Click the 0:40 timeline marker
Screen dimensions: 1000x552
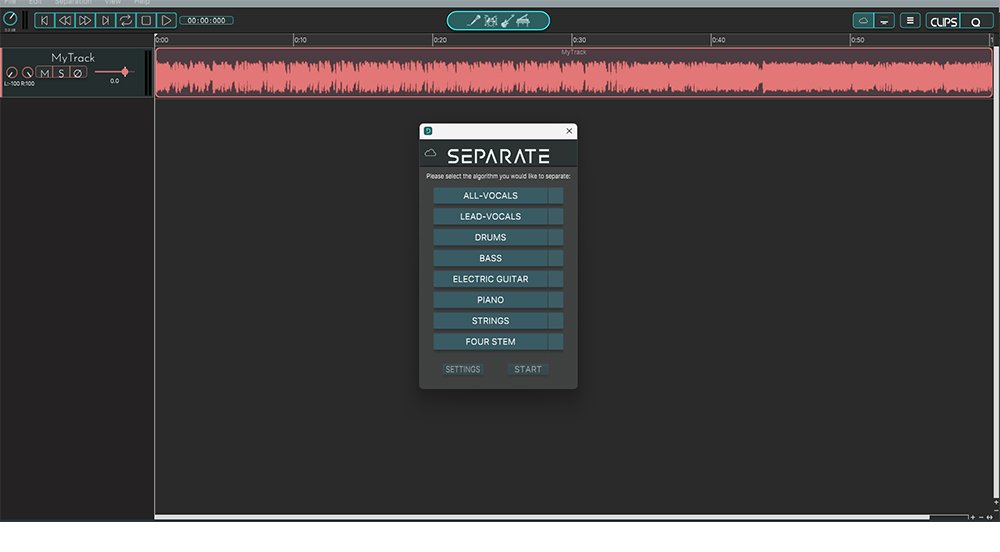[717, 40]
